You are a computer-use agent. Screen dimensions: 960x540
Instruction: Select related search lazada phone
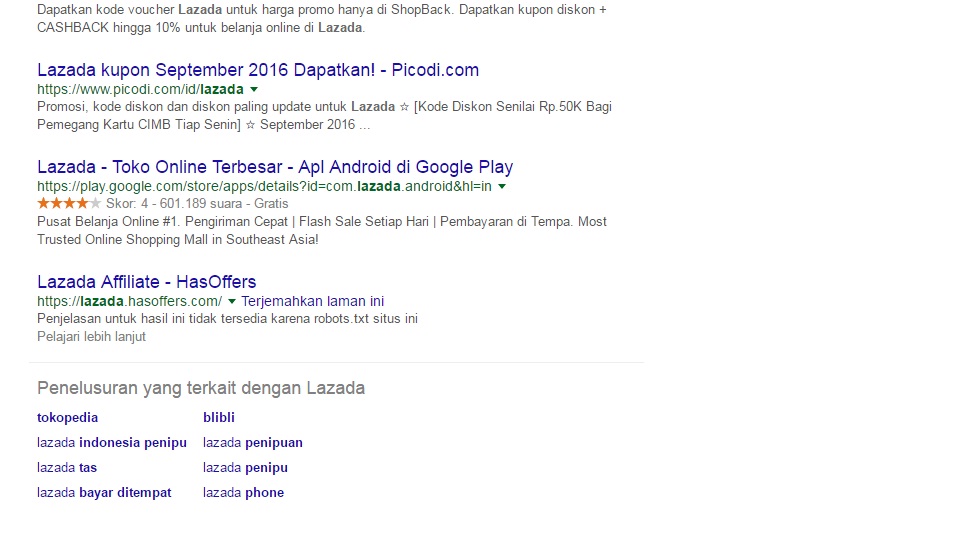coord(244,493)
